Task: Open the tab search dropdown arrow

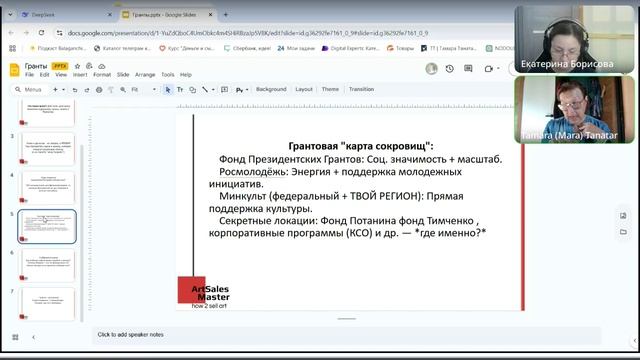Action: coord(10,14)
